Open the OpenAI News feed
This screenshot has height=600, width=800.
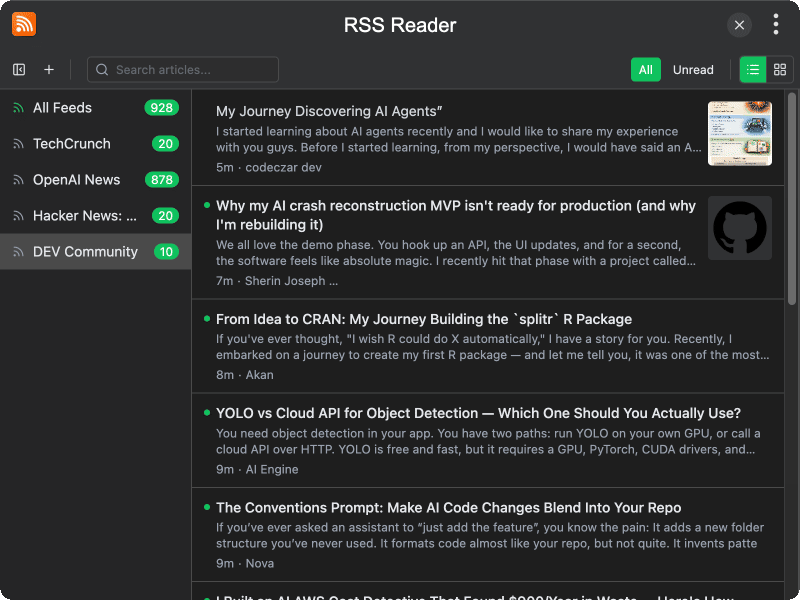pyautogui.click(x=76, y=180)
